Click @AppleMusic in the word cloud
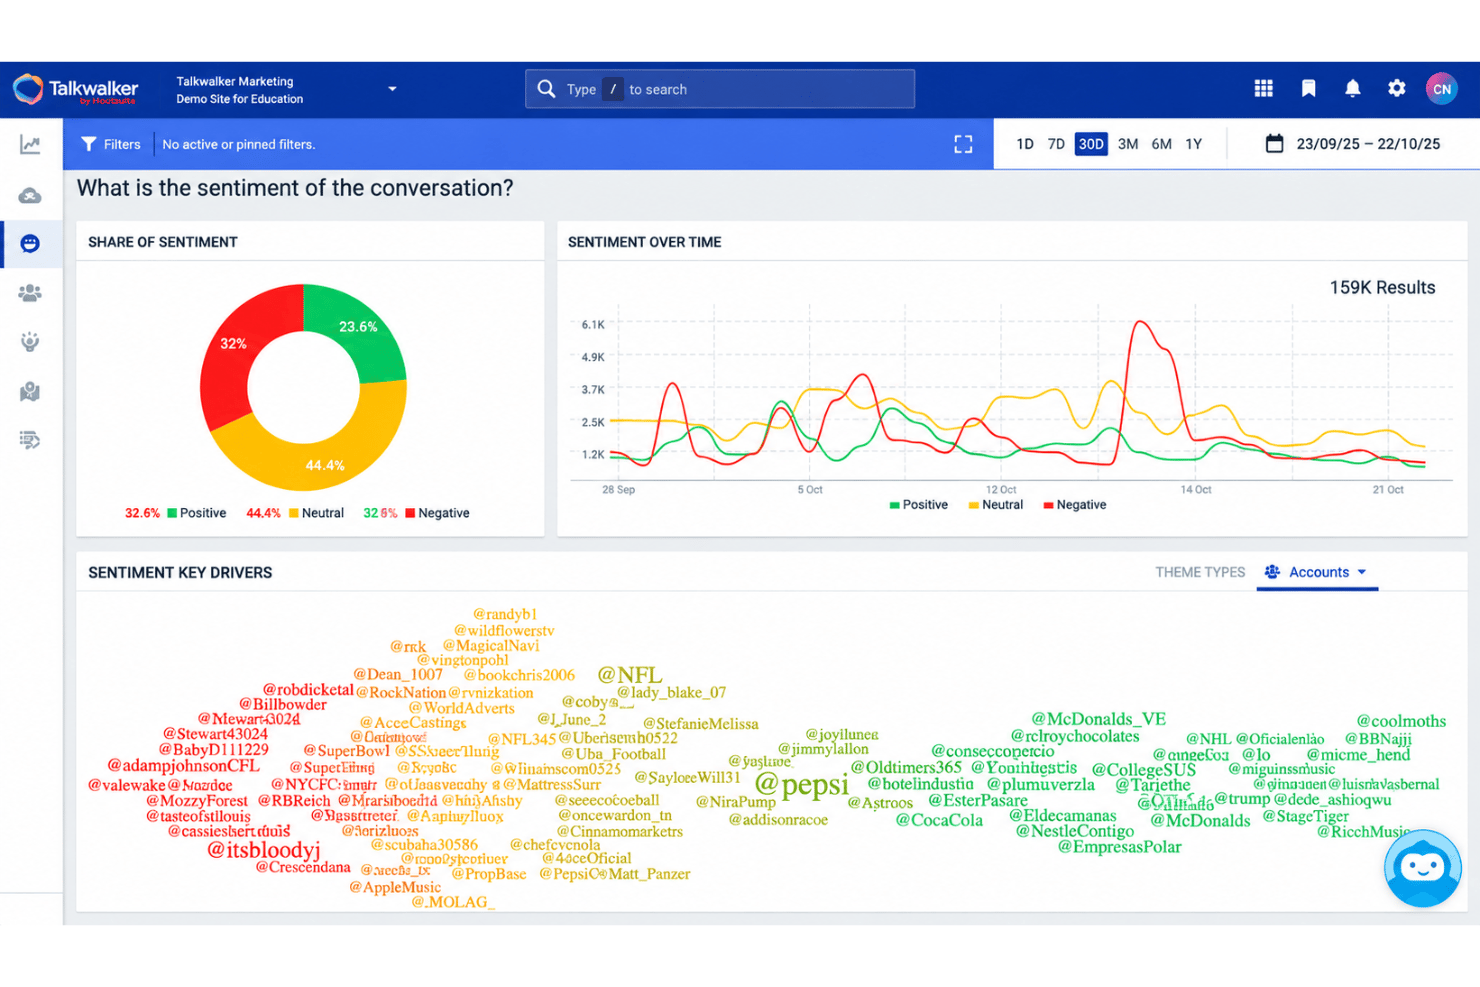Screen dimensions: 1480x987 [x=395, y=887]
